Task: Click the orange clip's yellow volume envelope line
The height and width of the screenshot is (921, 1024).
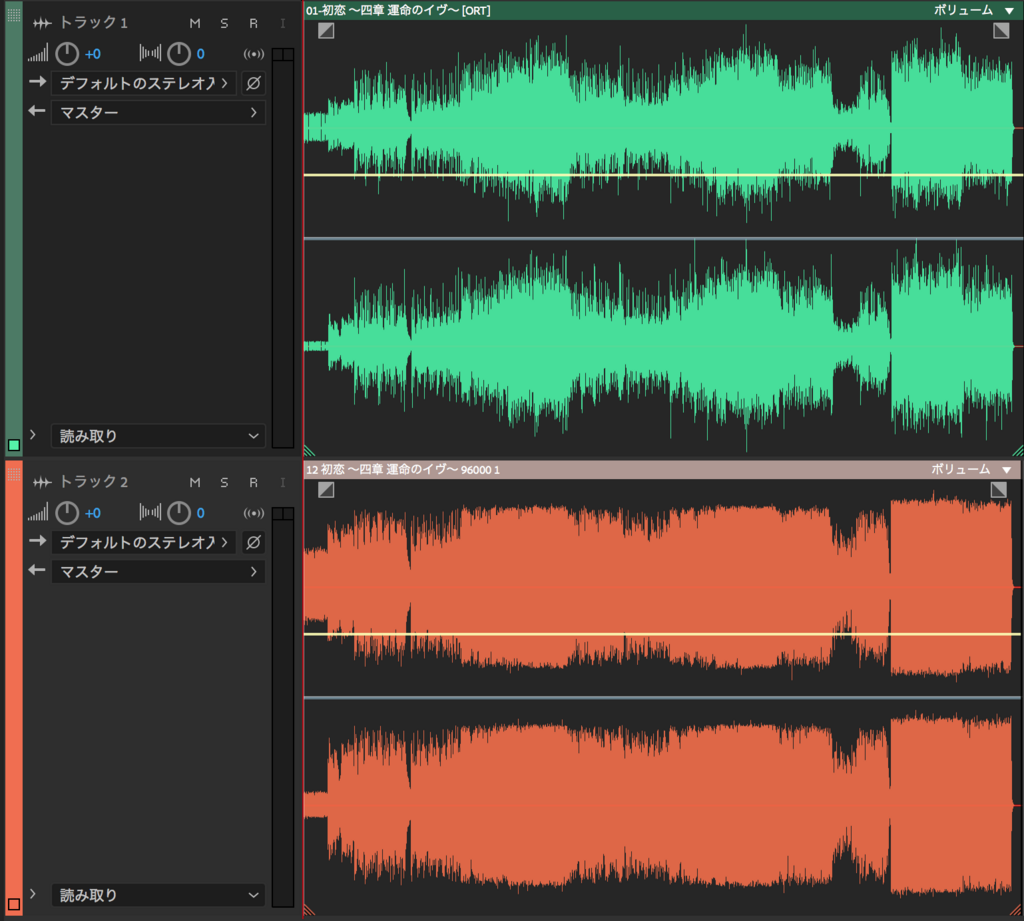Action: point(663,634)
